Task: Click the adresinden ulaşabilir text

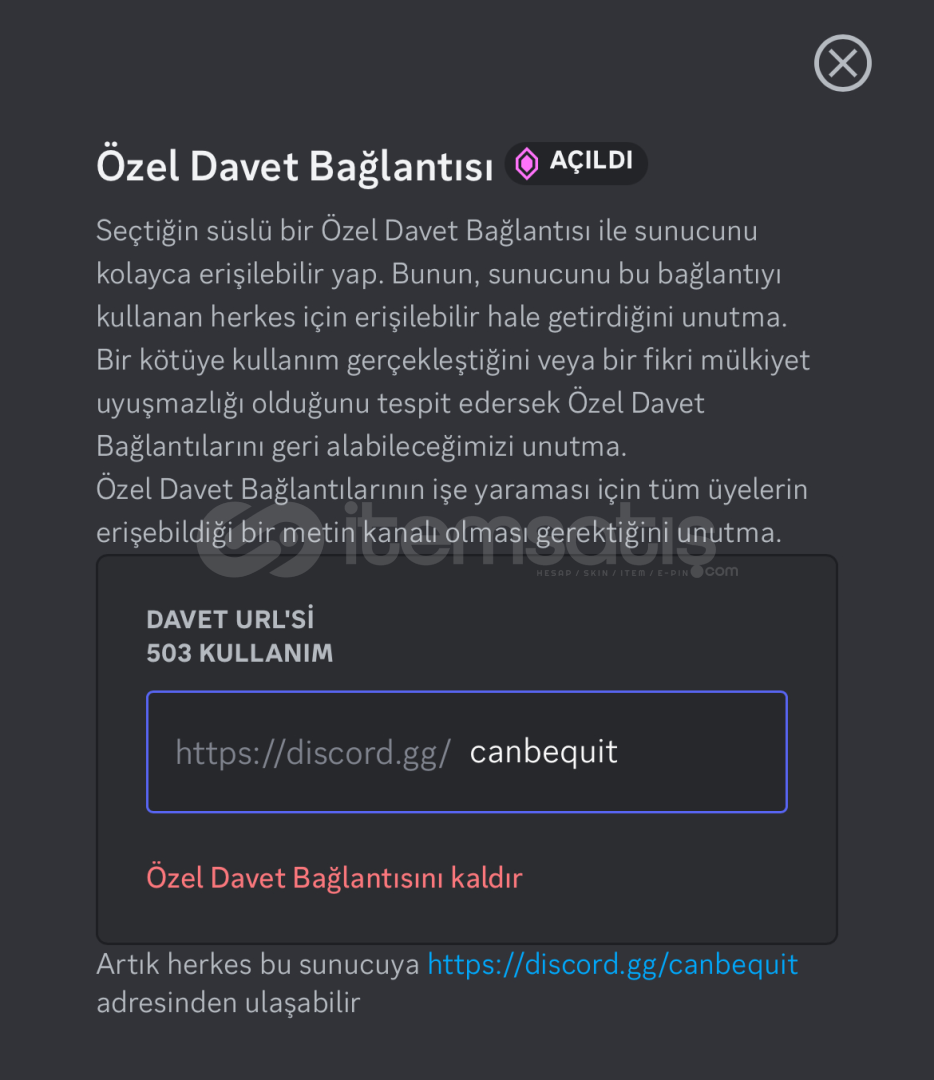Action: 228,1003
